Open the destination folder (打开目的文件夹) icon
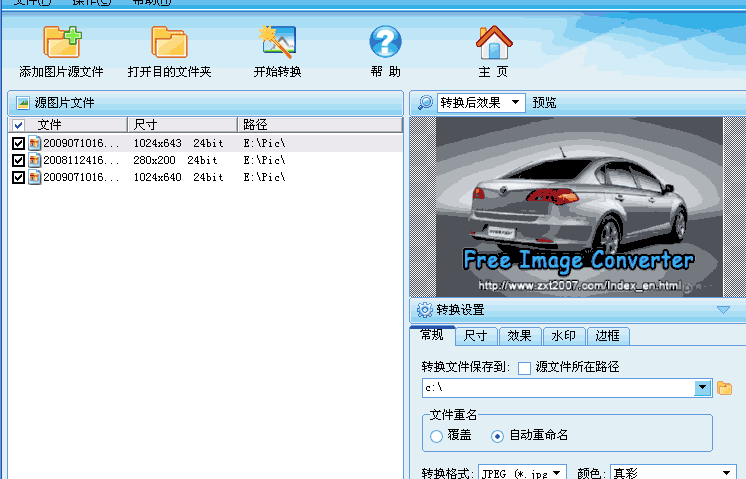The image size is (746, 479). coord(169,42)
